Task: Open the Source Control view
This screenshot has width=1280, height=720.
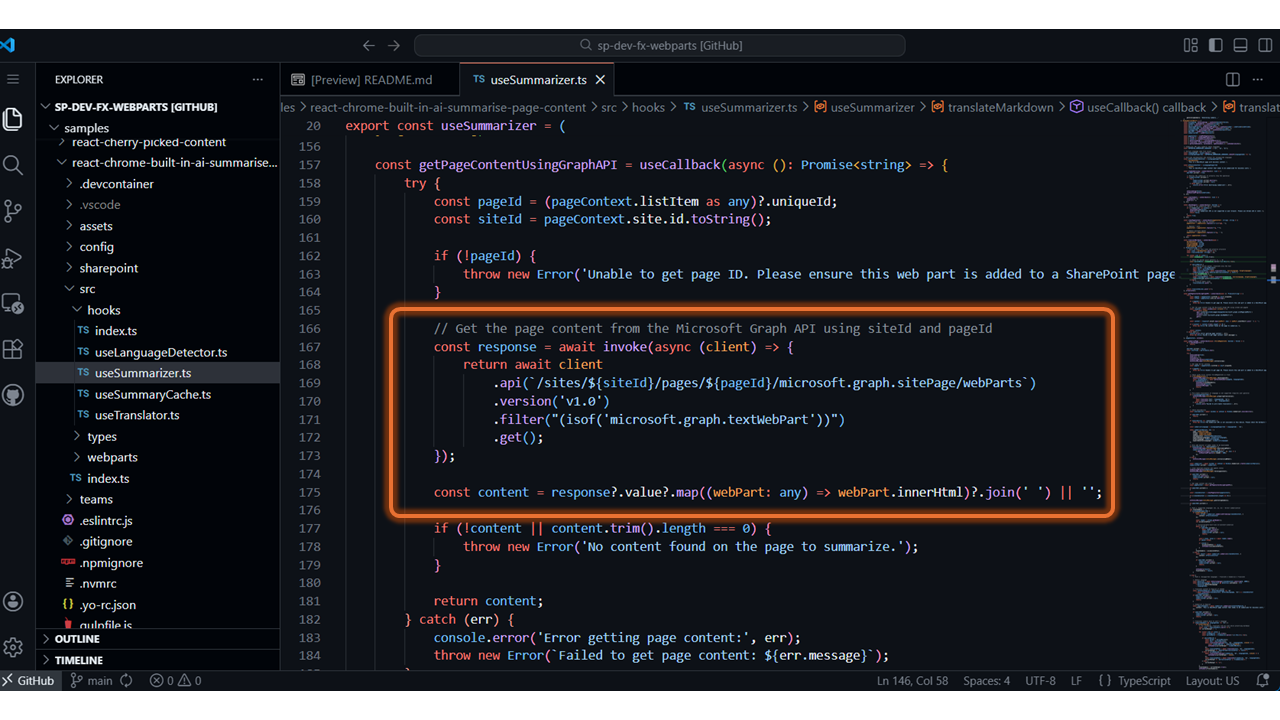Action: coord(13,211)
